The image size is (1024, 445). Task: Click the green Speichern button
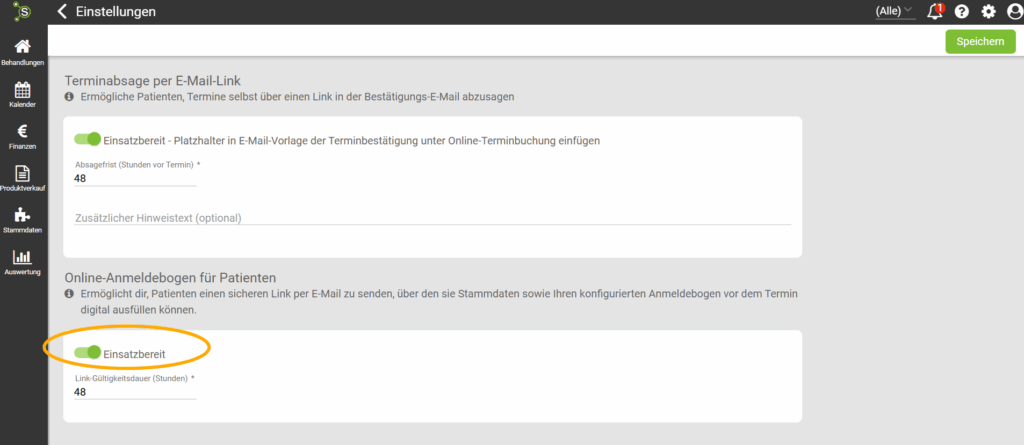(x=980, y=41)
